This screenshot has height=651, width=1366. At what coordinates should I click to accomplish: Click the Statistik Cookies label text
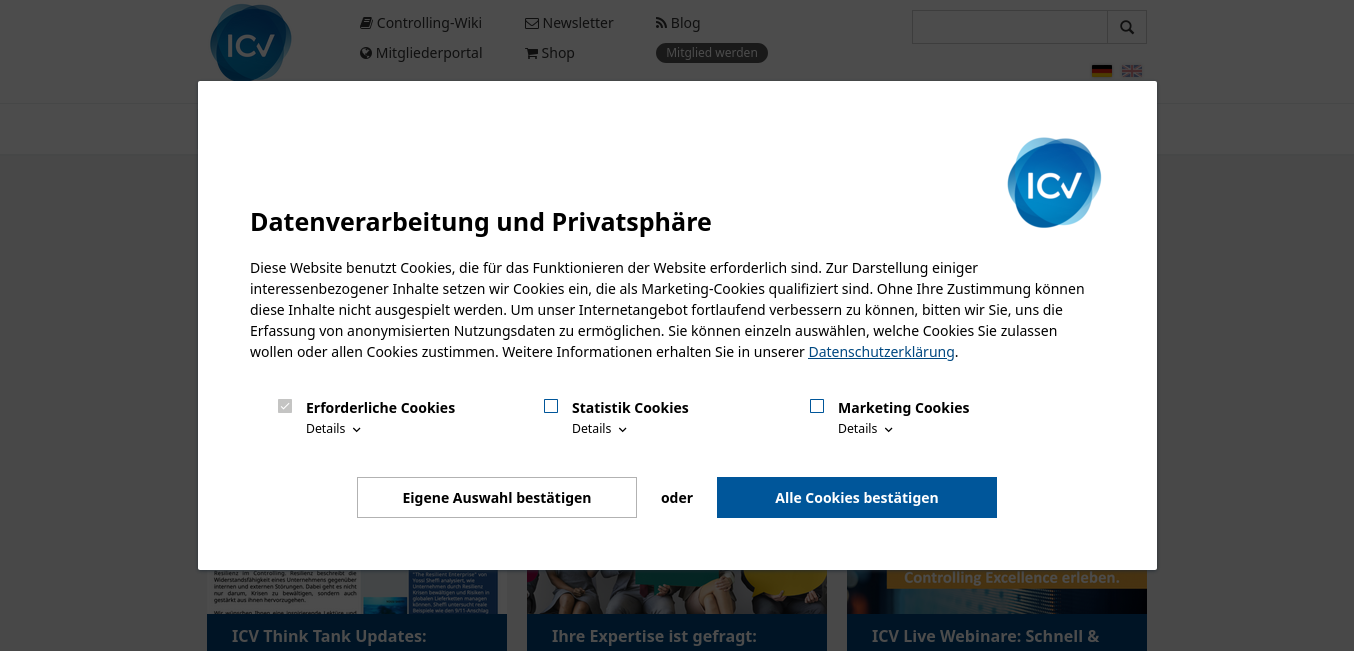(630, 408)
